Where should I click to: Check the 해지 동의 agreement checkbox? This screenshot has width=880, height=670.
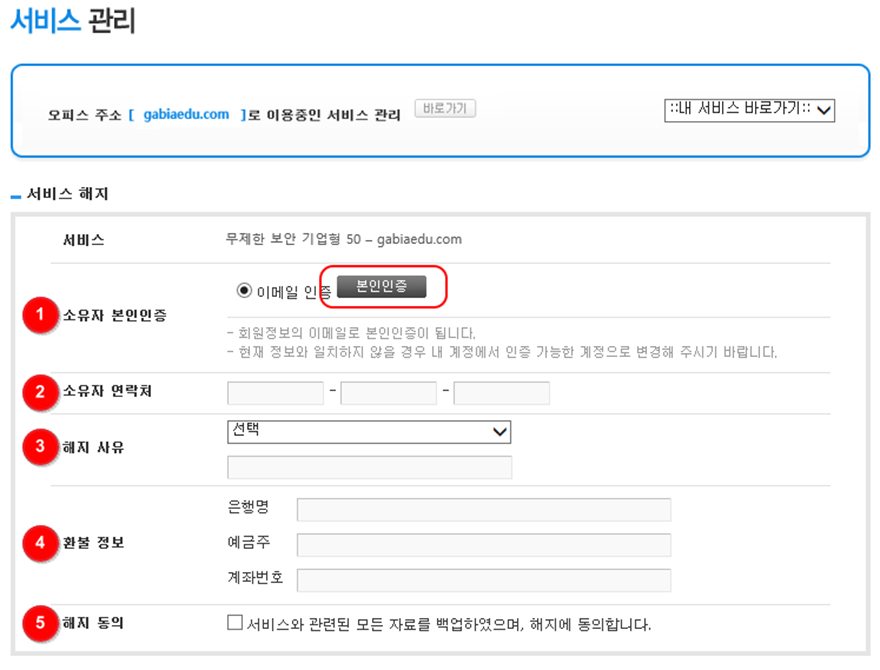pyautogui.click(x=235, y=623)
